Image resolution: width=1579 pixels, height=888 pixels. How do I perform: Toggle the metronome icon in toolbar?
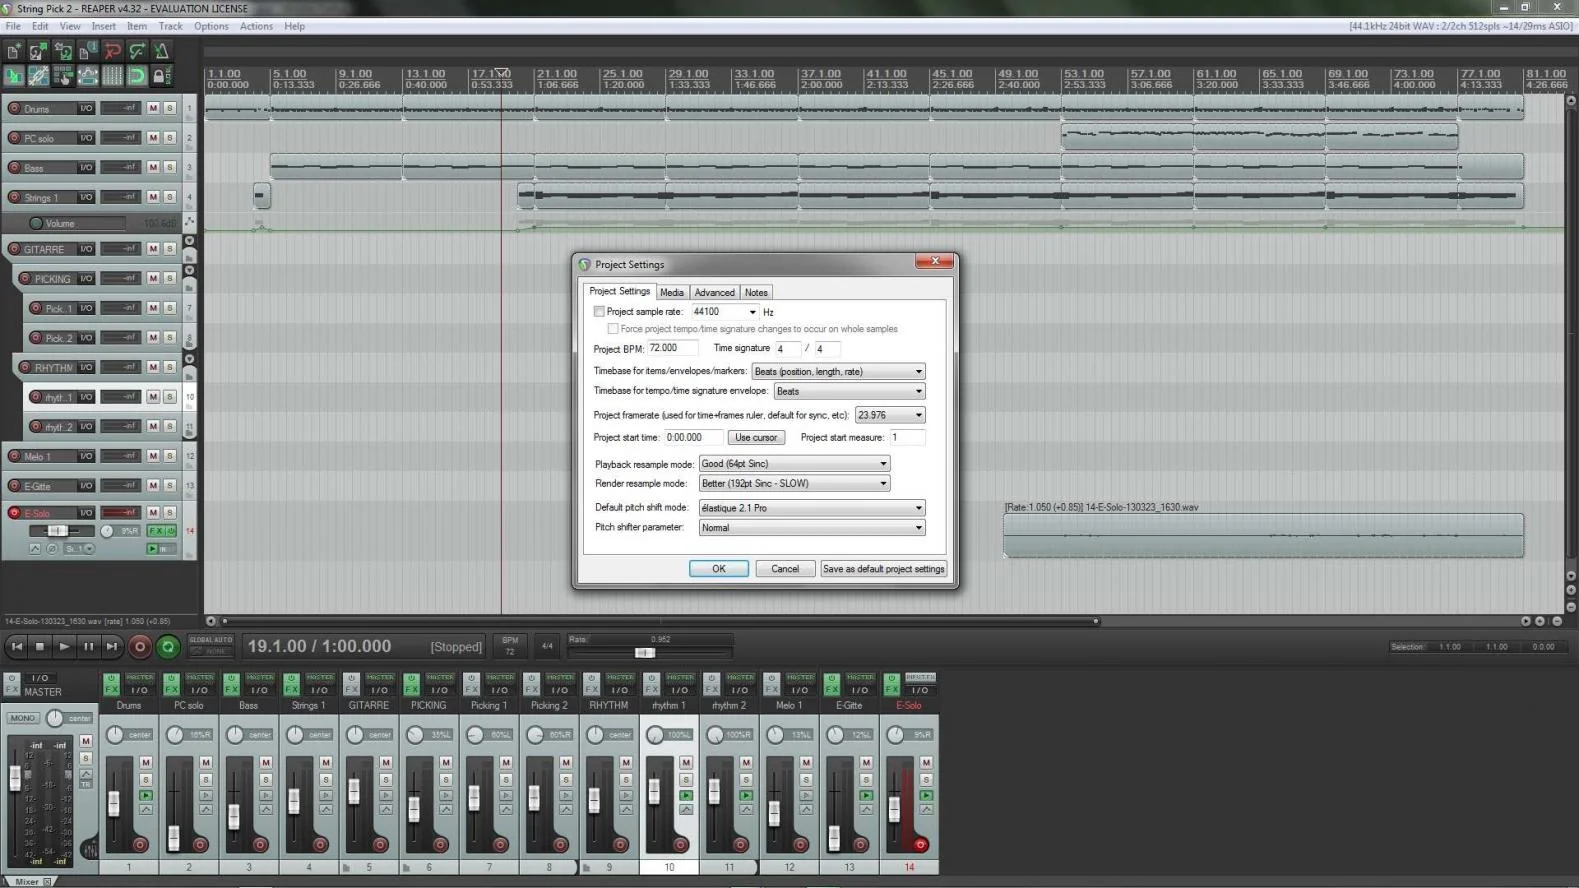(161, 51)
